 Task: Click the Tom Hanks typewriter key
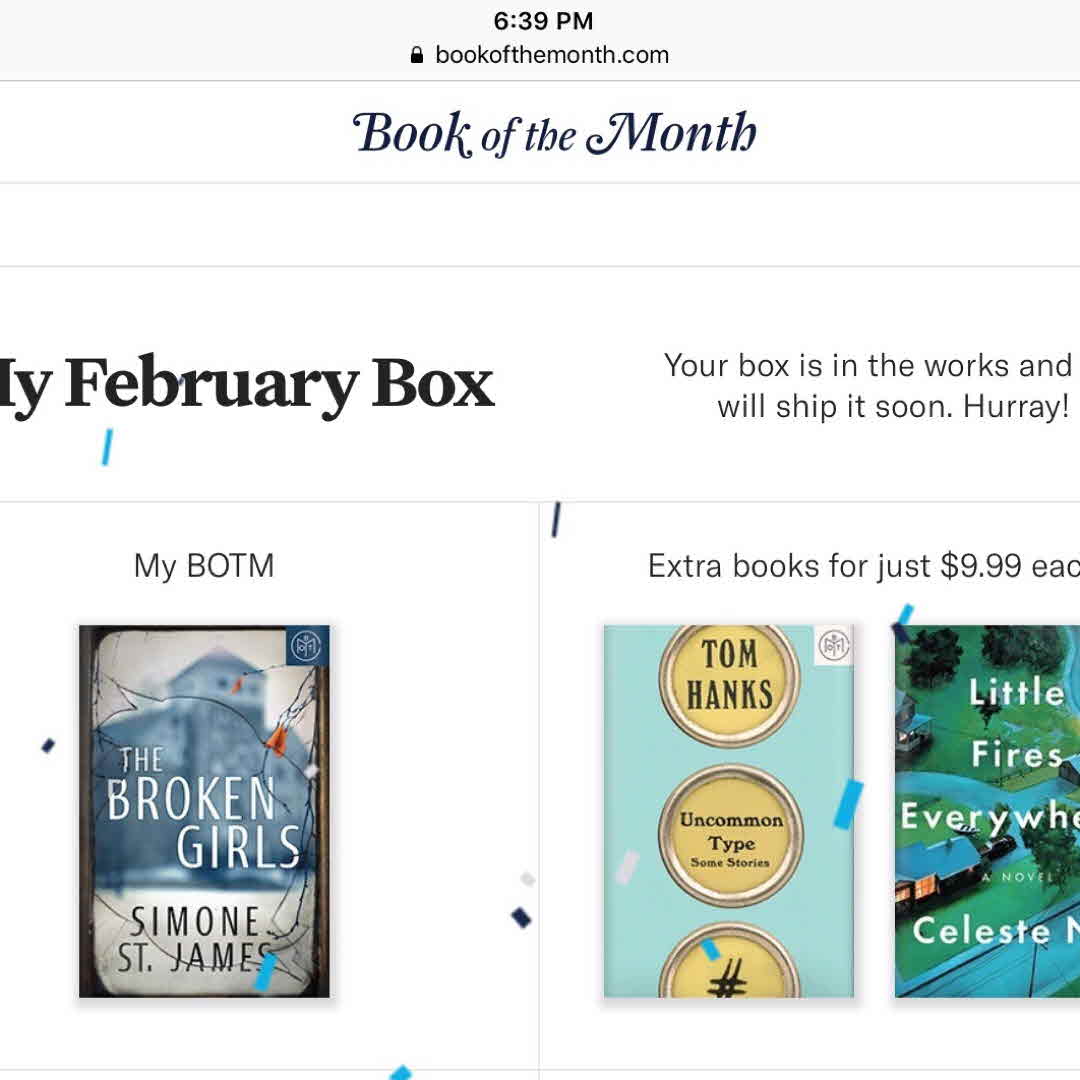(730, 675)
